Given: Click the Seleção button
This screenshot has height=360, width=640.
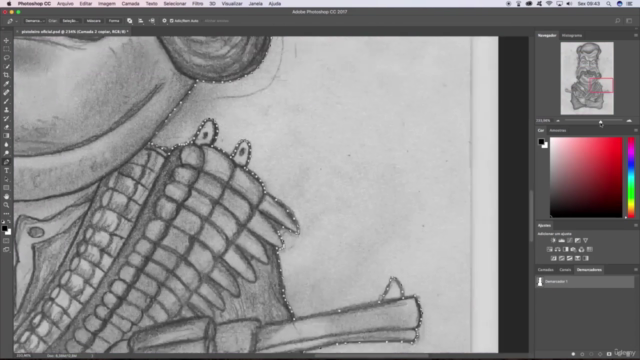Looking at the screenshot, I should tap(70, 21).
